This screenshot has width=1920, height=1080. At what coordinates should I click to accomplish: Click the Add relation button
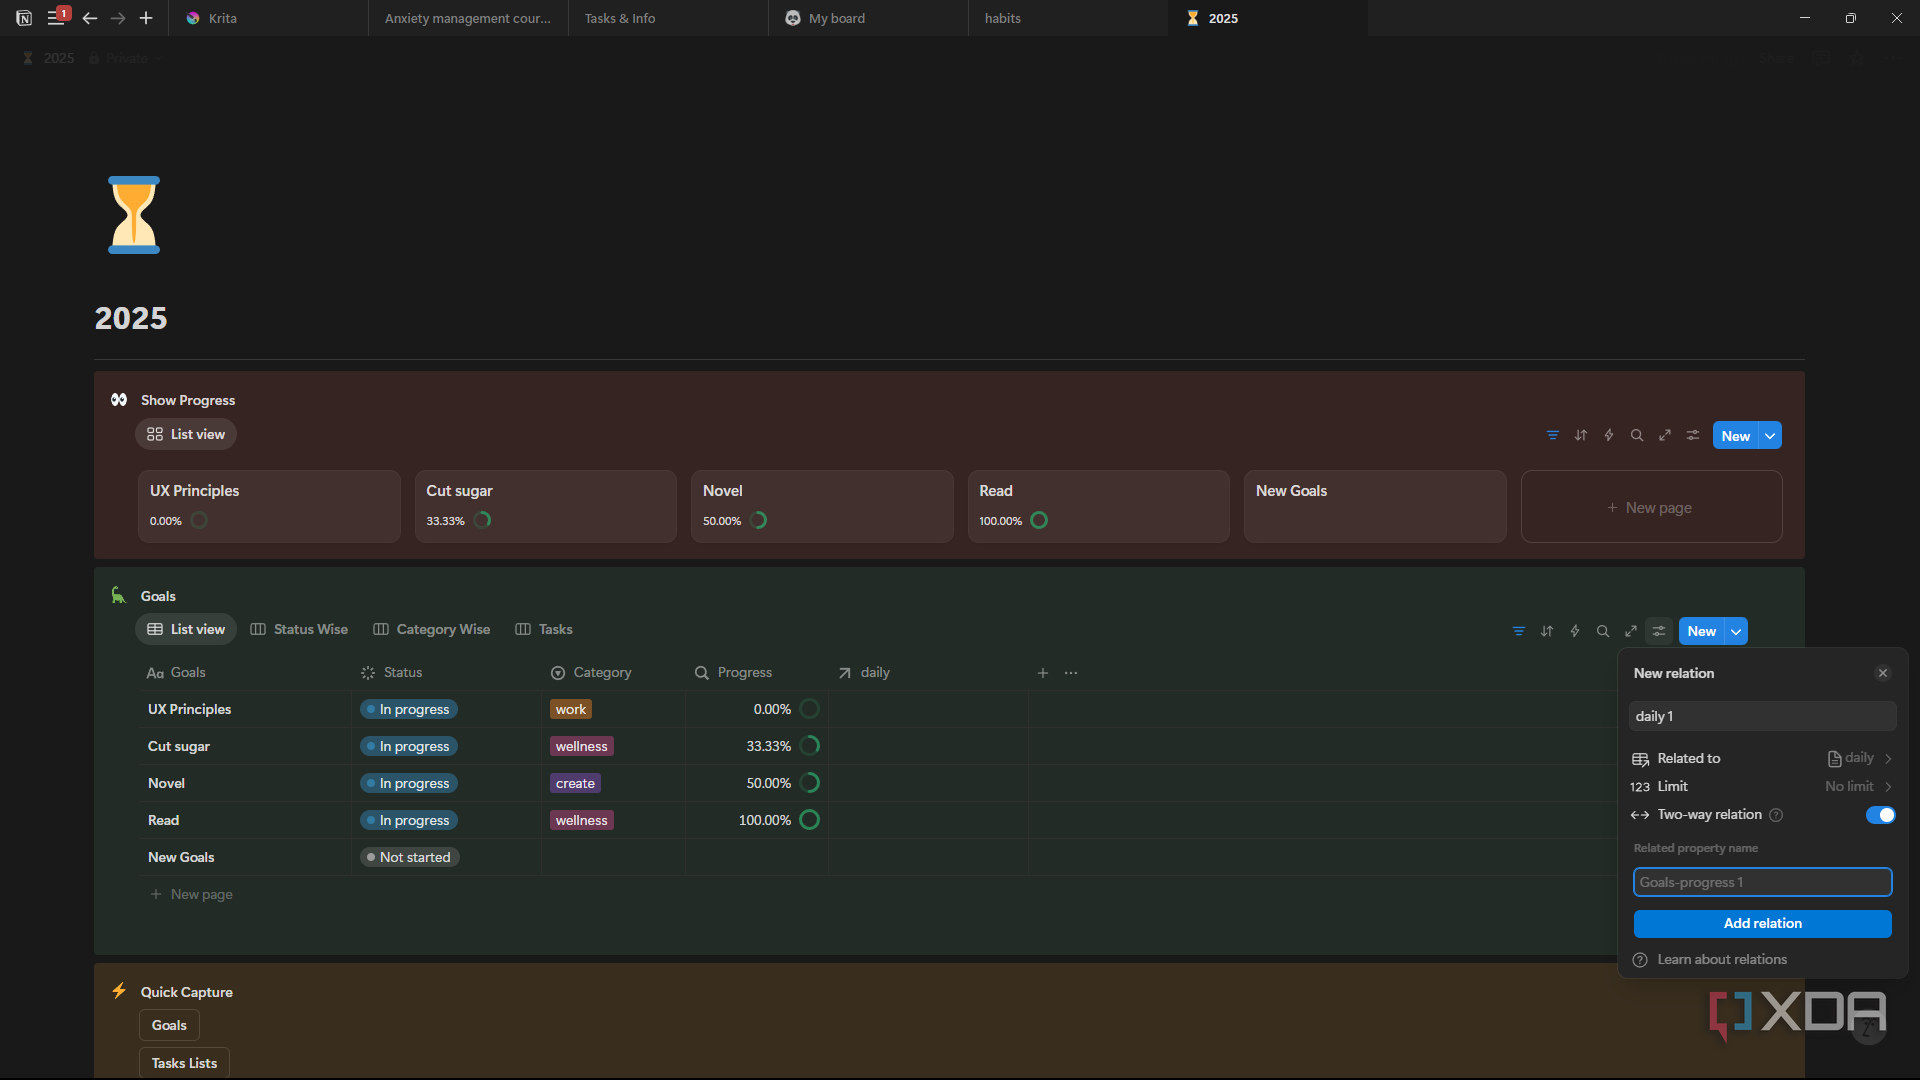[x=1762, y=923]
